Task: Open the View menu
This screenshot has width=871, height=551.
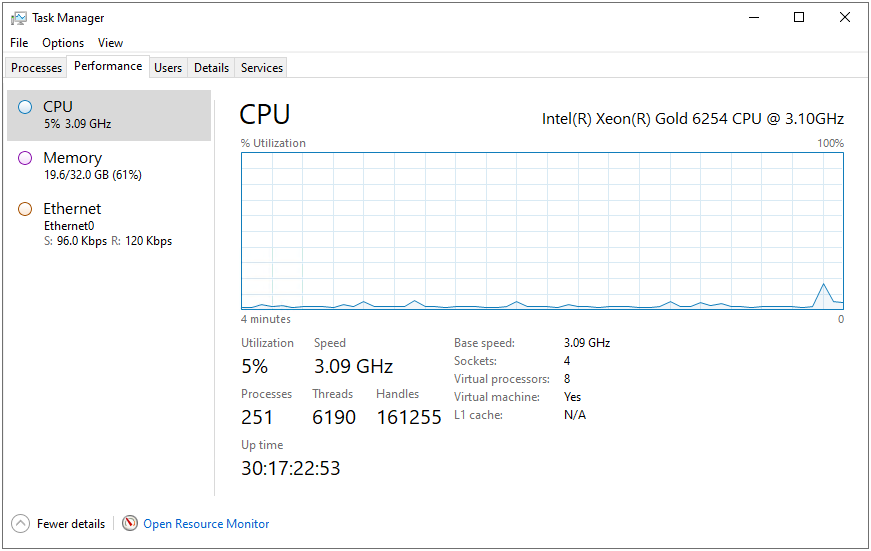Action: coord(110,43)
